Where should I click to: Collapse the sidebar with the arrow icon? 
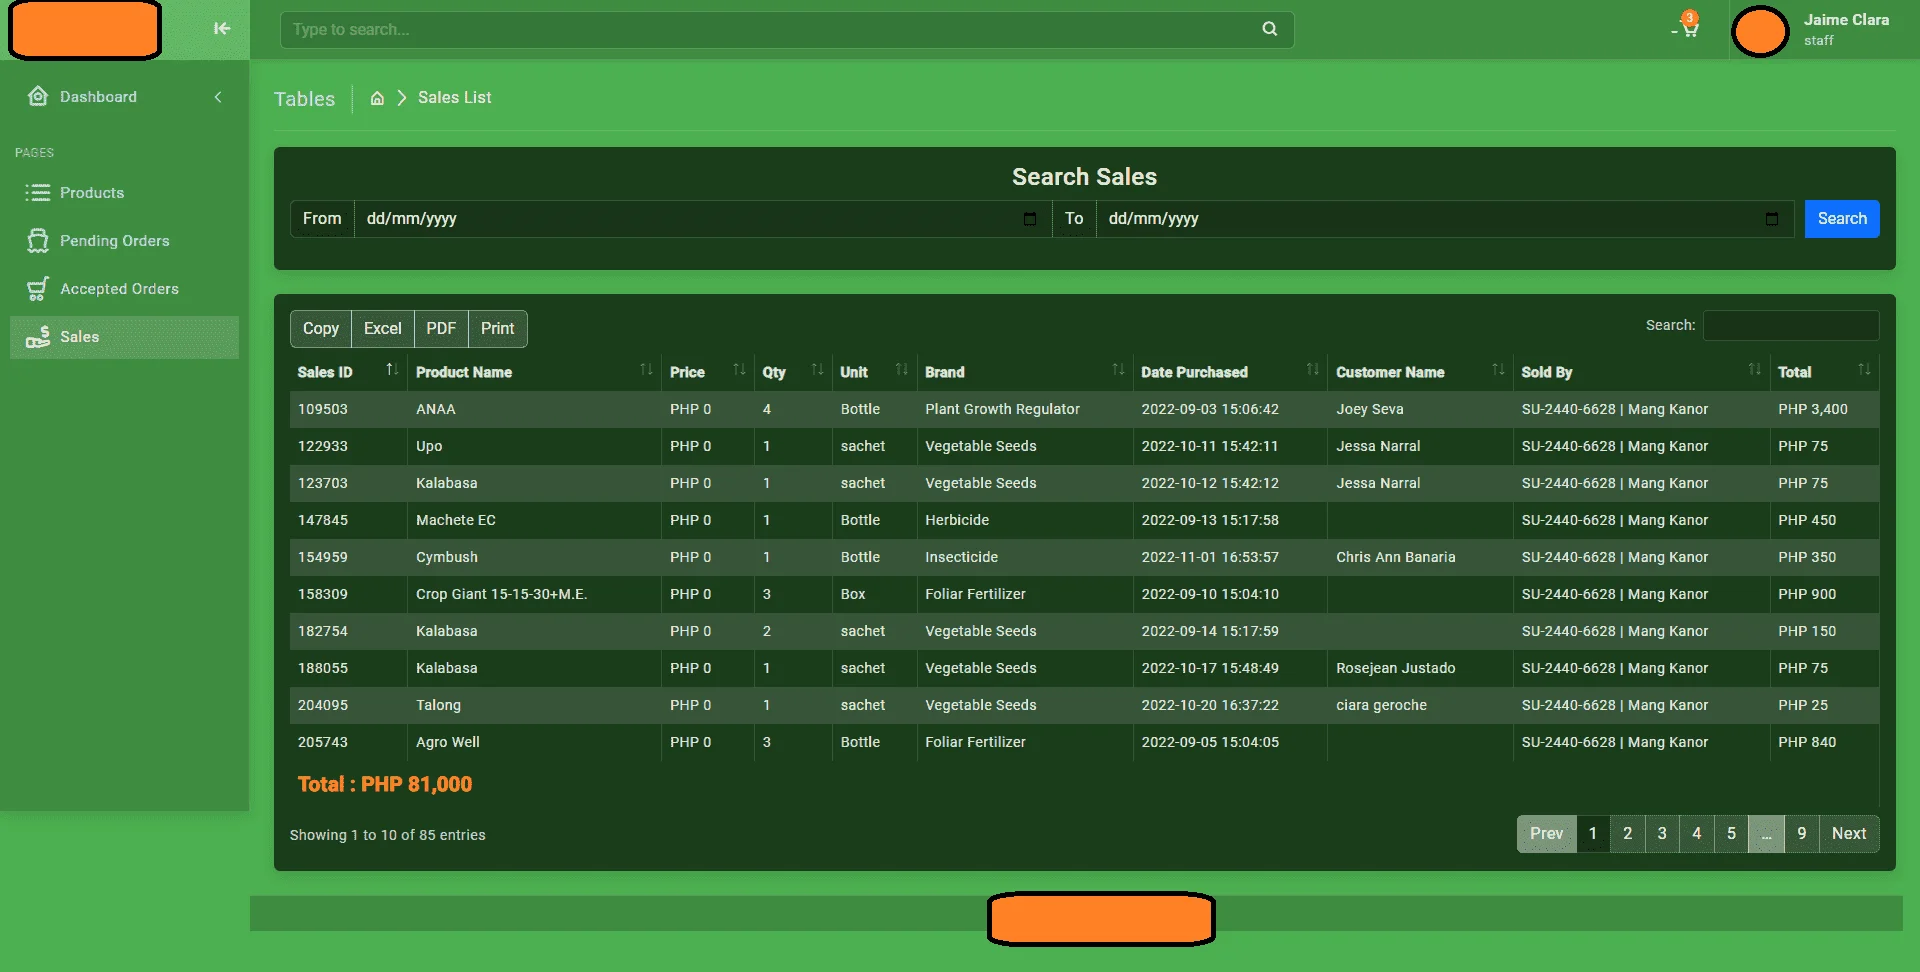click(222, 29)
